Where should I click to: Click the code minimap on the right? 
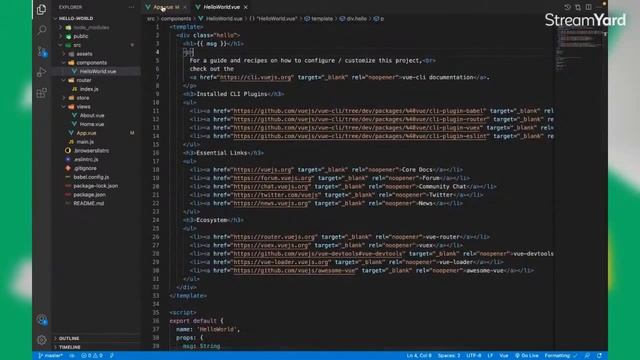coord(580,49)
